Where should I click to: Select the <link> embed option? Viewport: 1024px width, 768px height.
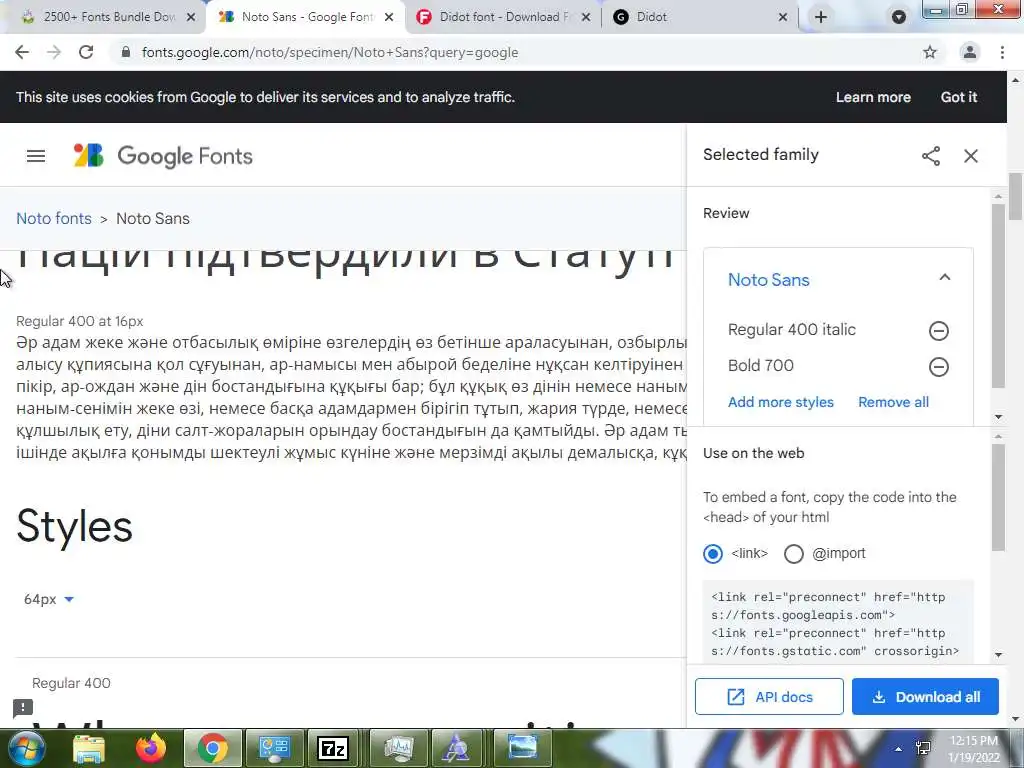[x=712, y=554]
